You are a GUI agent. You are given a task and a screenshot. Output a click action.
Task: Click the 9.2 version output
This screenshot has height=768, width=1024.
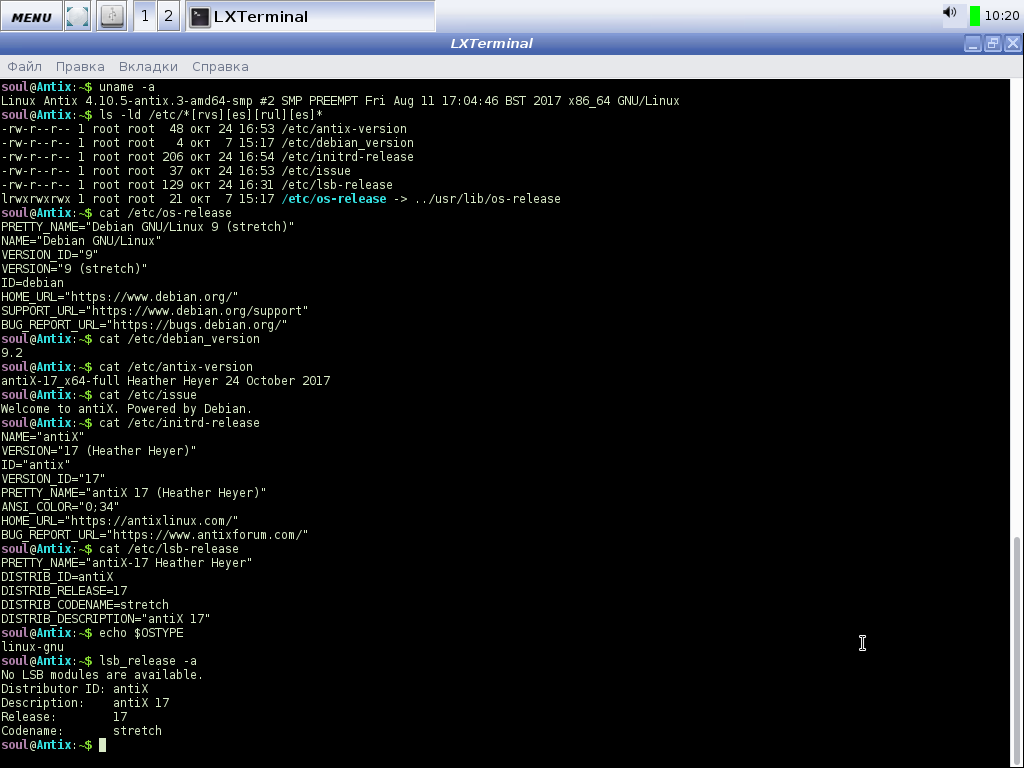(12, 353)
